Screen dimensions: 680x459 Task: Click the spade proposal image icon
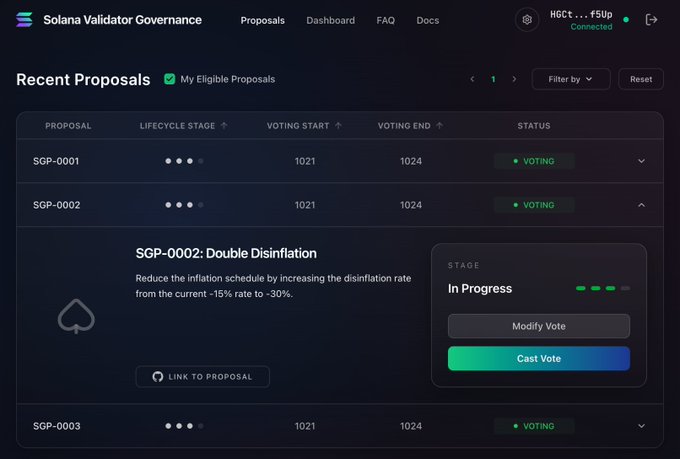pyautogui.click(x=76, y=316)
